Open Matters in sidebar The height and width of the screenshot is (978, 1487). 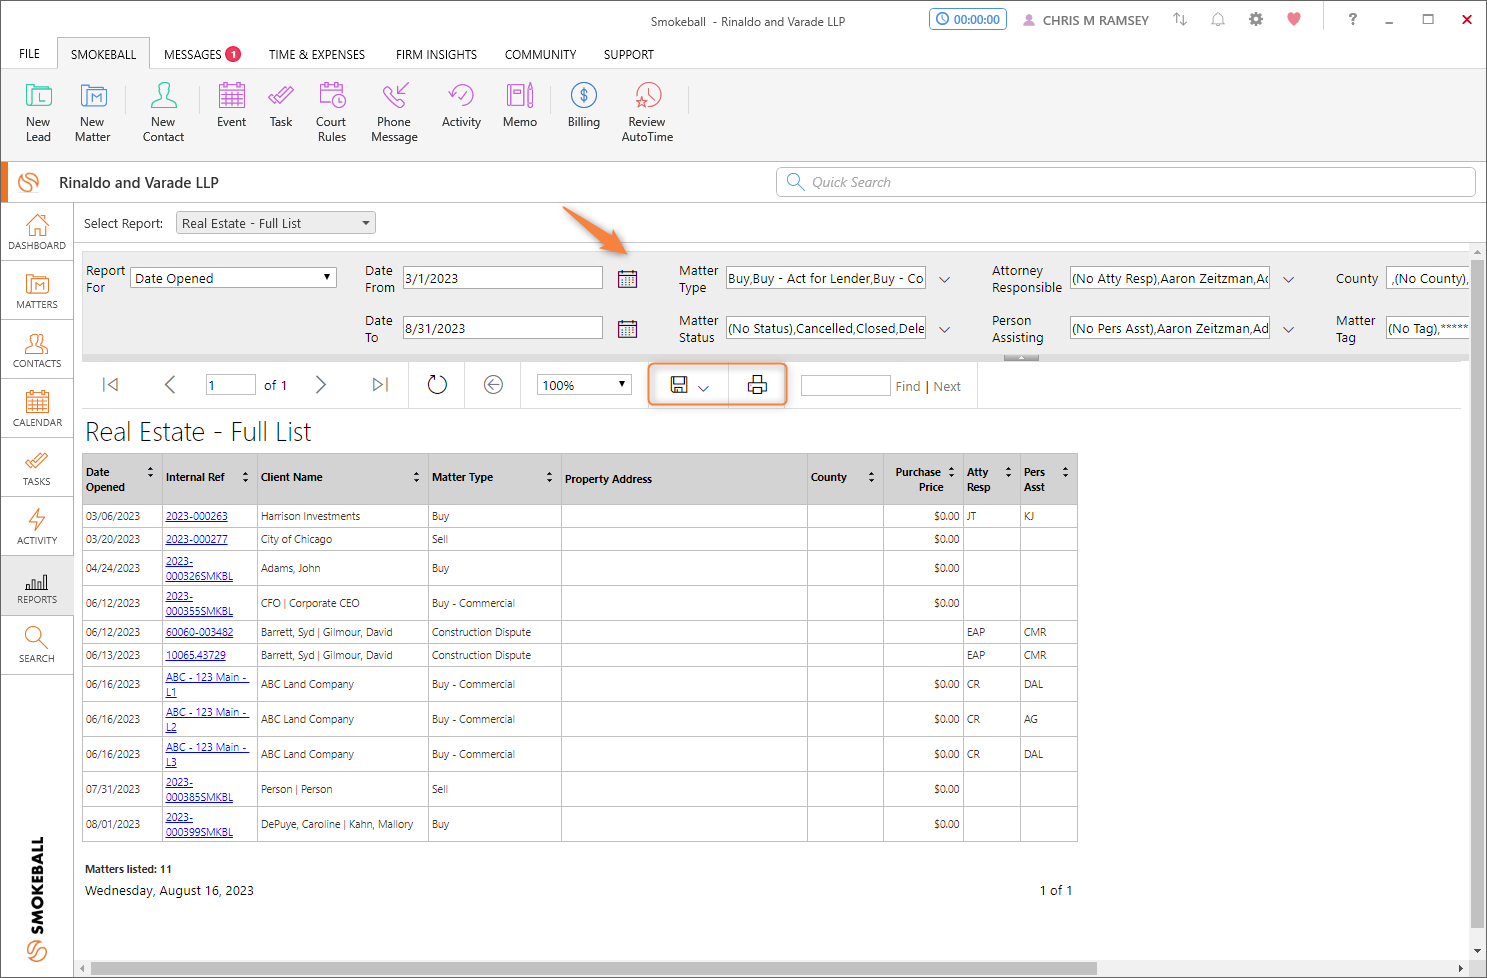click(37, 291)
